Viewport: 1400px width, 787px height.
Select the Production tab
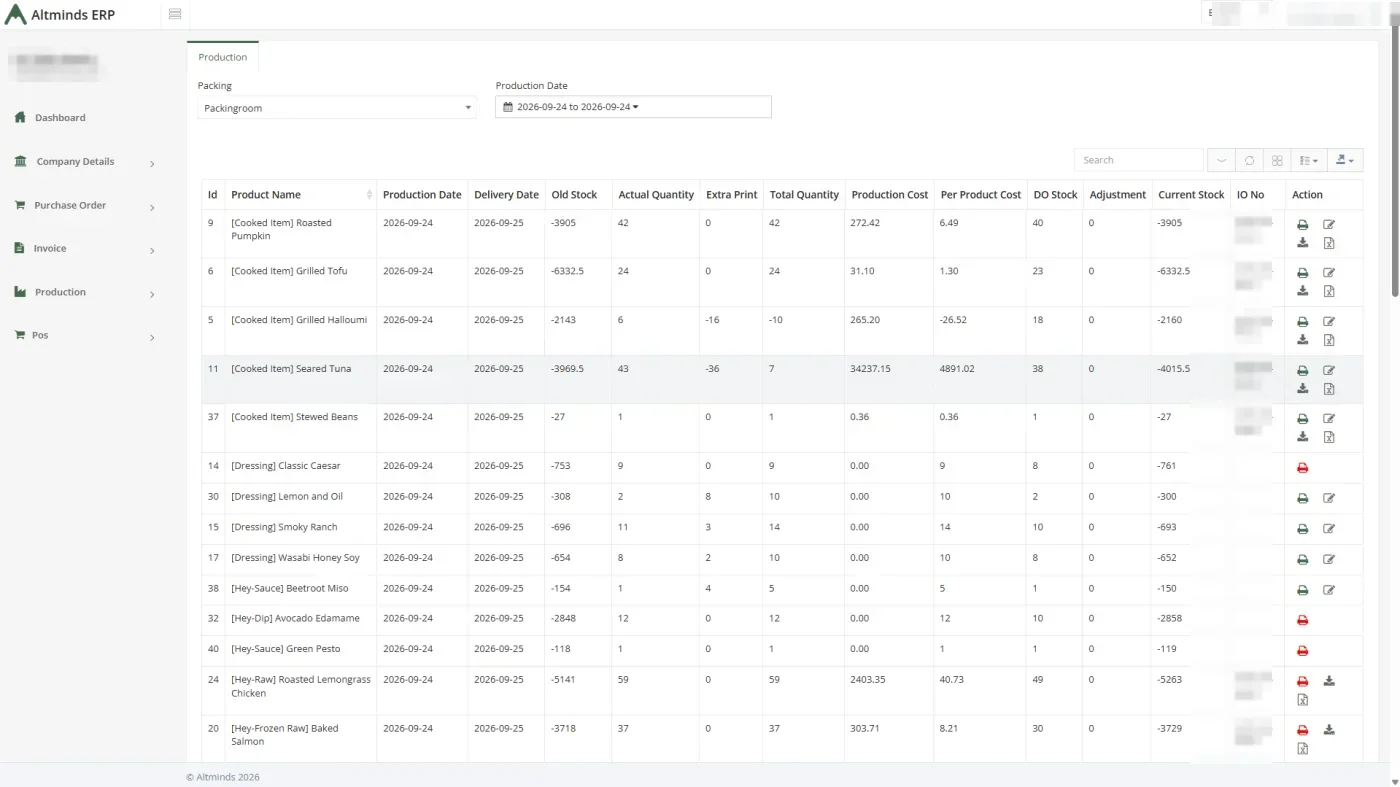(x=222, y=57)
